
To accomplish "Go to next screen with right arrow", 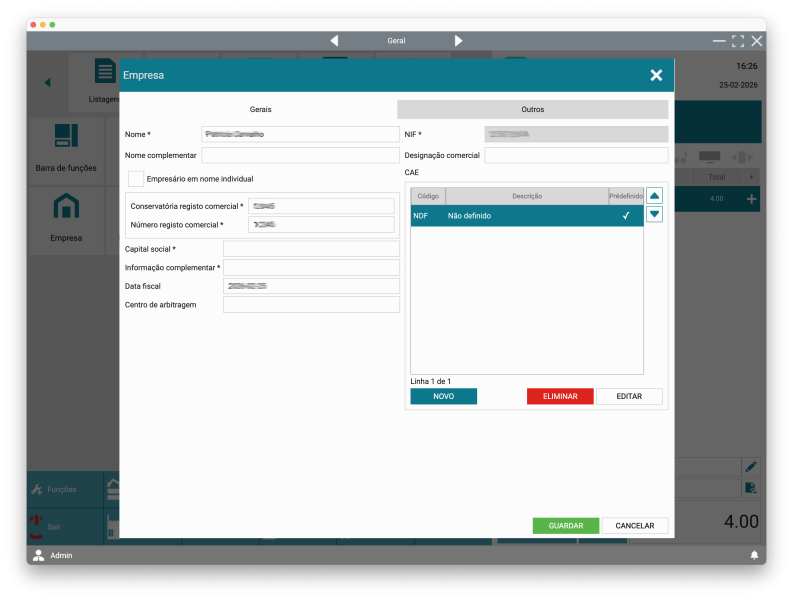I will [459, 41].
